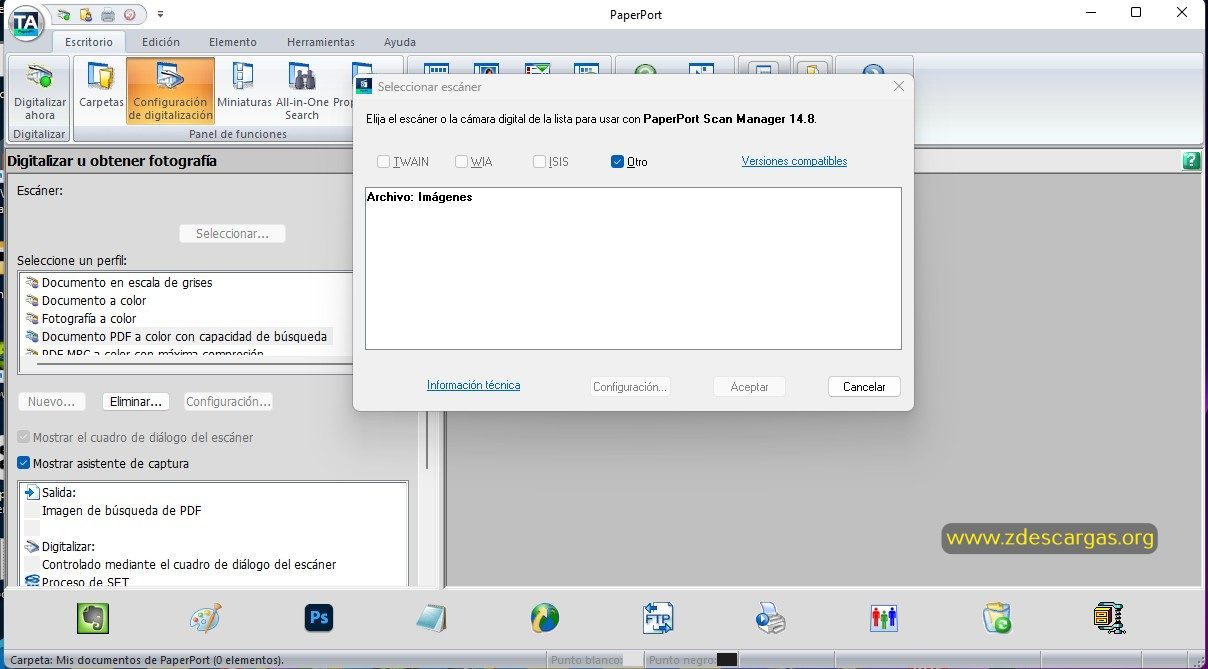Open the Elemento ribbon tab
The height and width of the screenshot is (669, 1208).
[x=233, y=42]
